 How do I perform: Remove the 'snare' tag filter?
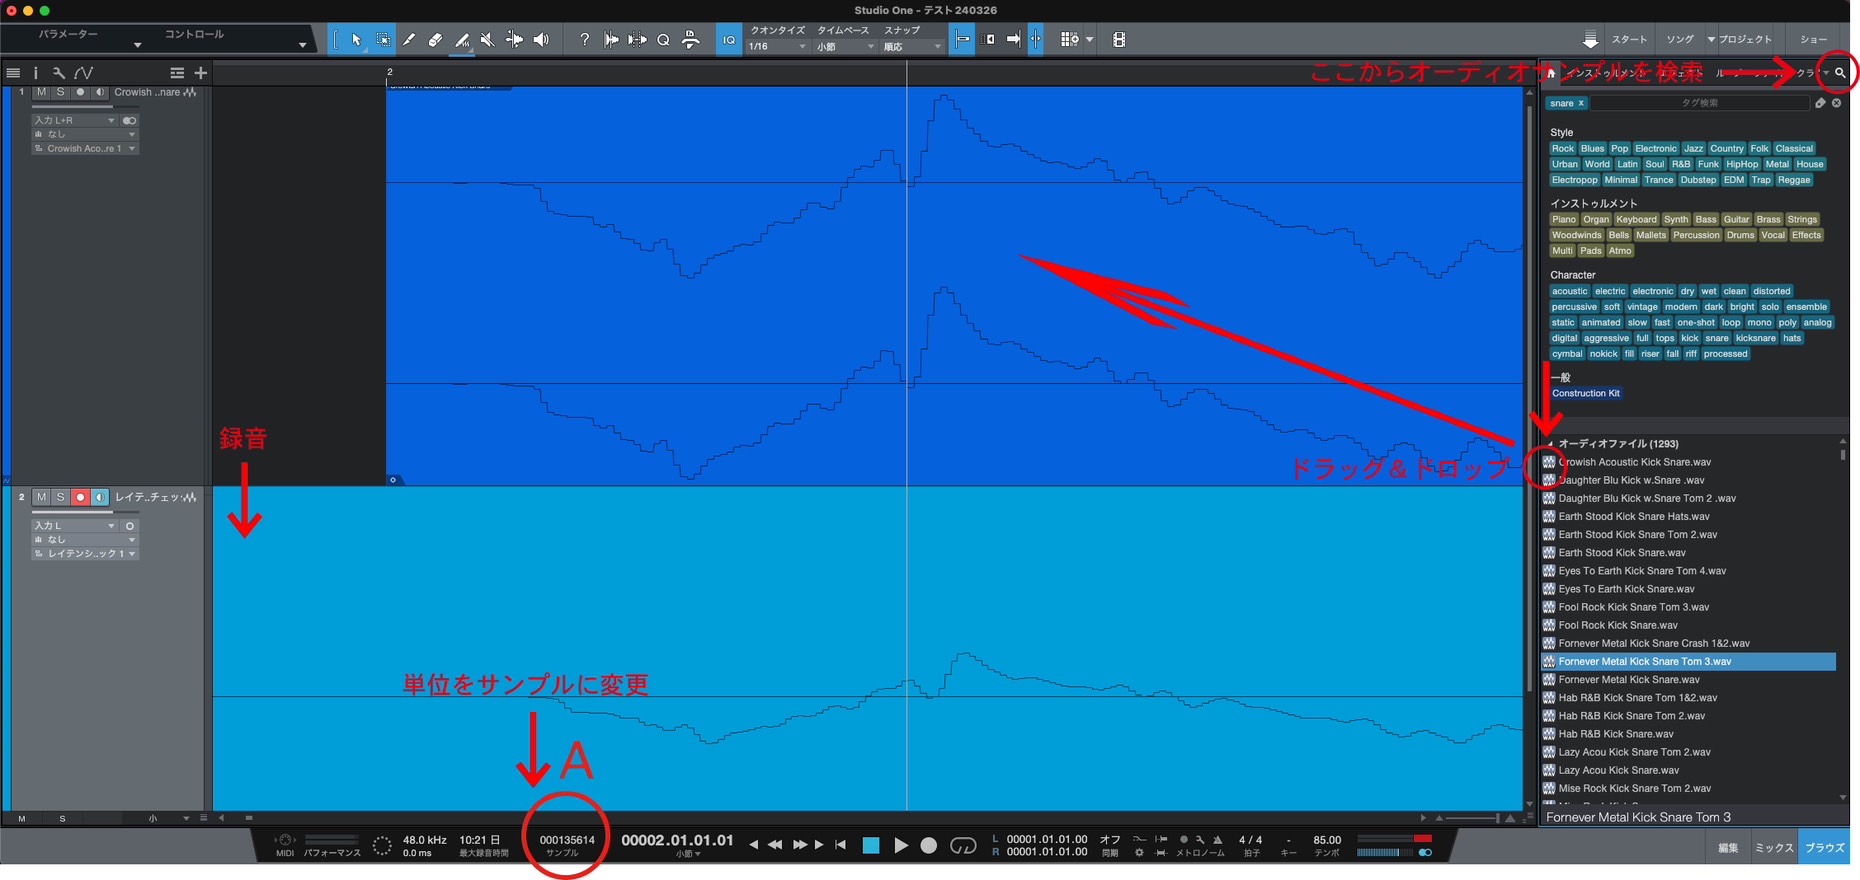(x=1581, y=103)
